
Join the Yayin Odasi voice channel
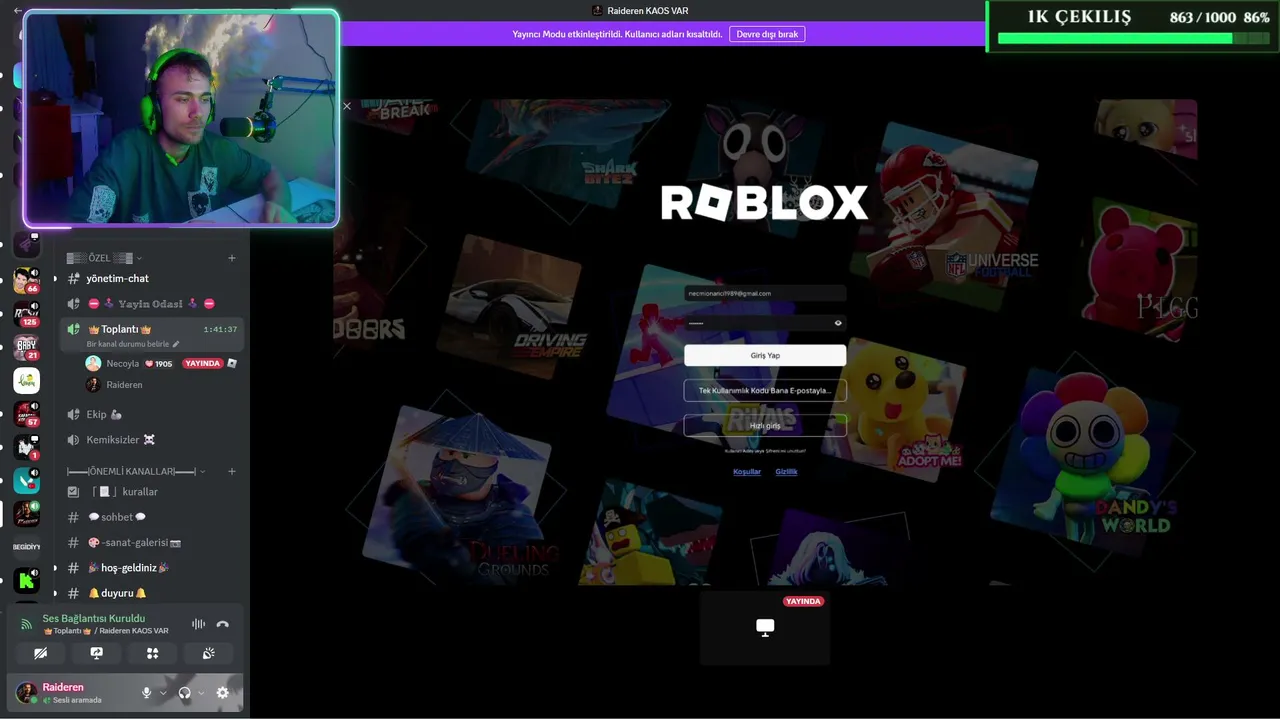tap(151, 303)
